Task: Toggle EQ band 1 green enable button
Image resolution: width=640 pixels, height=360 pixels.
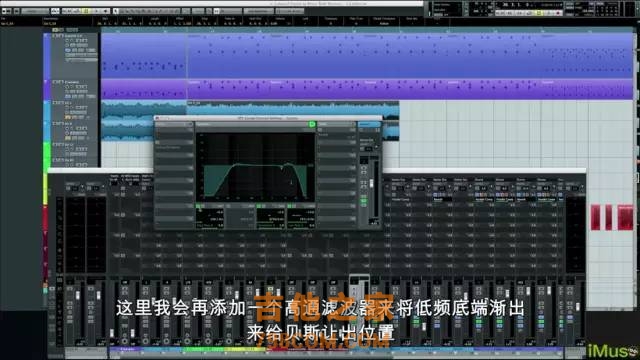Action: click(x=198, y=207)
